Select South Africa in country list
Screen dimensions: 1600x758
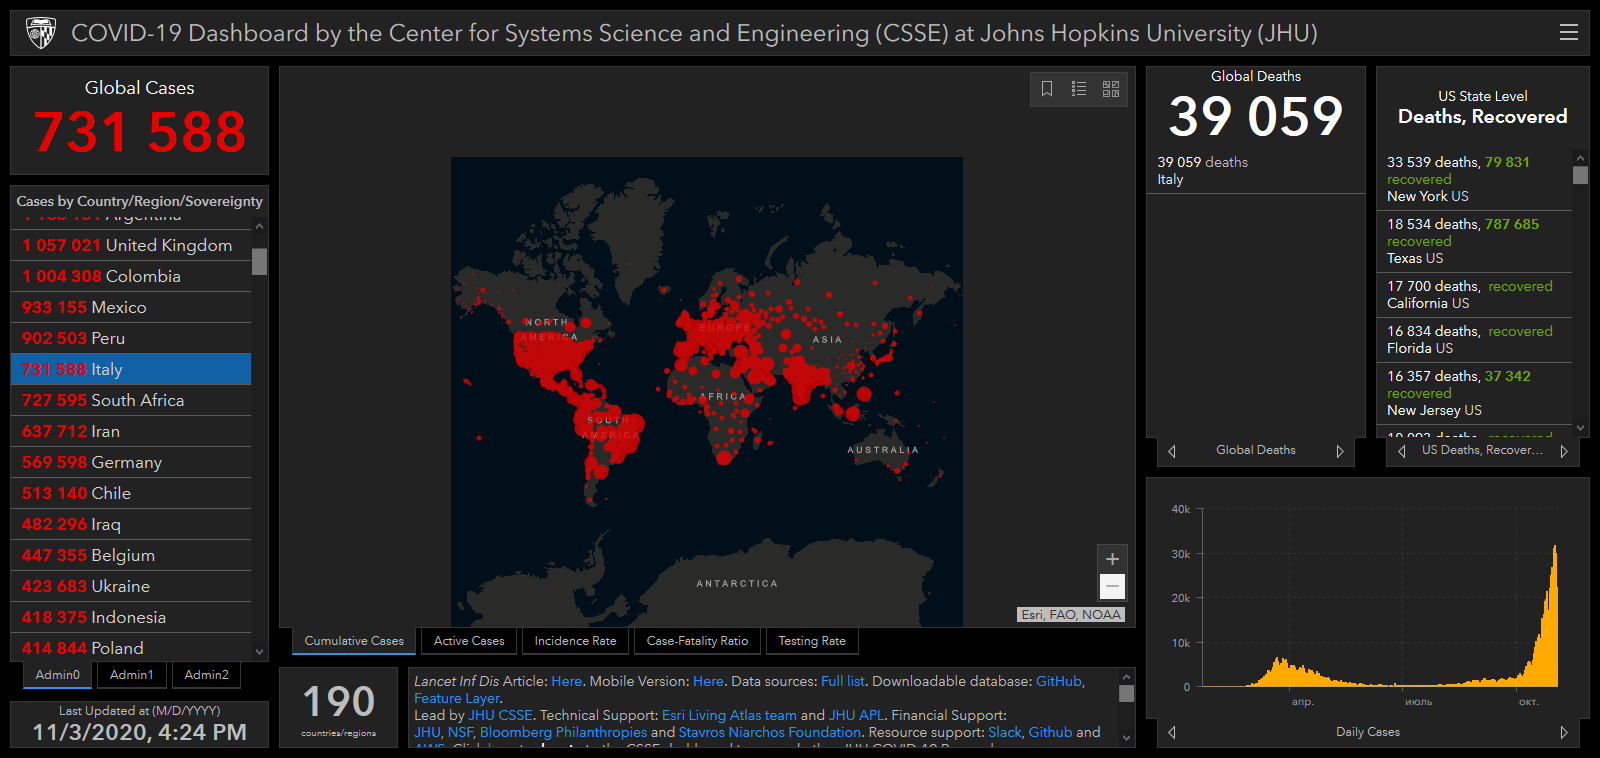click(x=131, y=400)
